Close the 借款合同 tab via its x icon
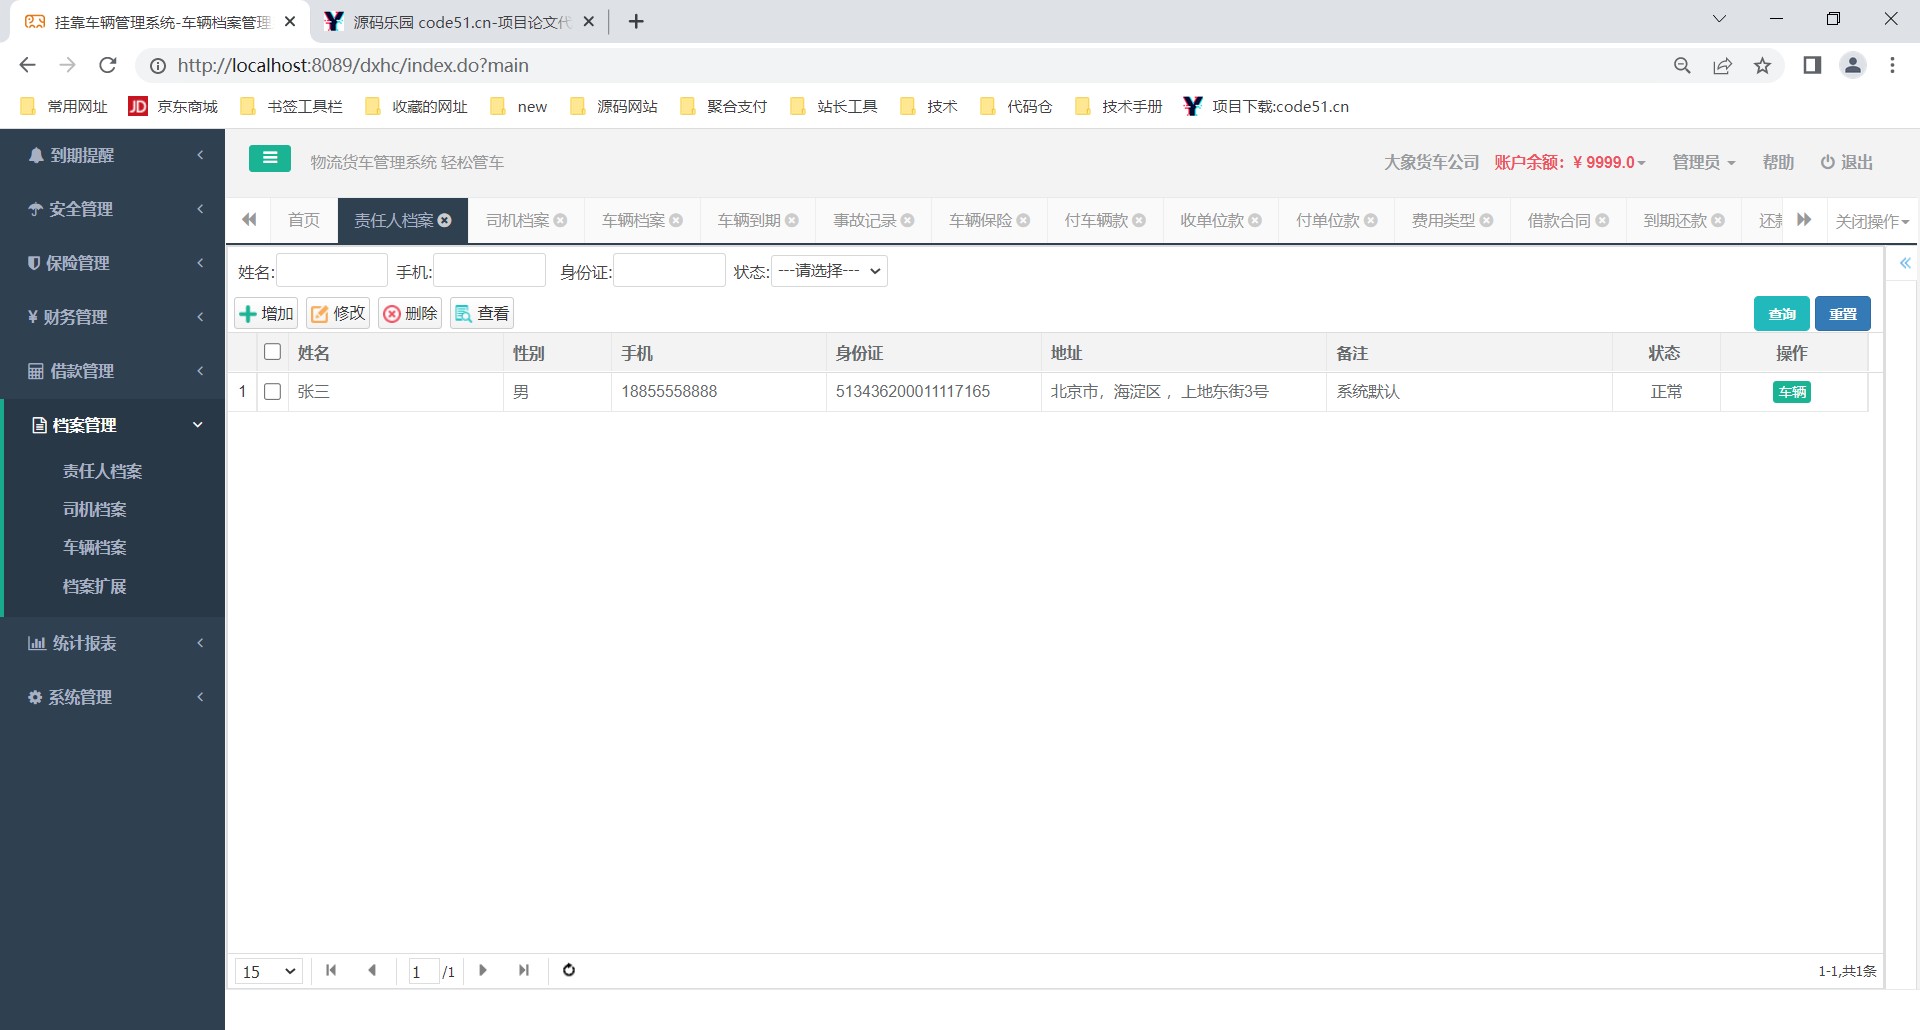 point(1603,220)
